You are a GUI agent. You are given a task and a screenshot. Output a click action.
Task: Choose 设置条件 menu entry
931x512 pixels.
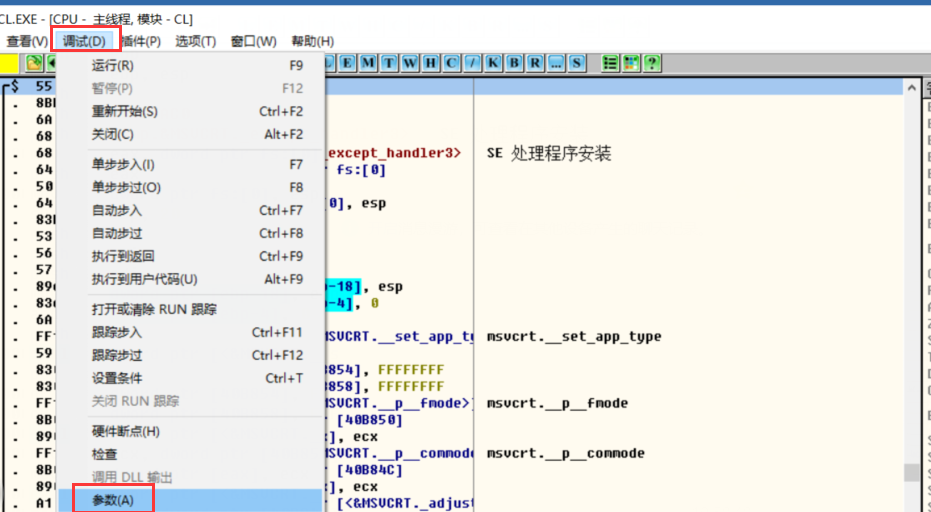(x=190, y=378)
